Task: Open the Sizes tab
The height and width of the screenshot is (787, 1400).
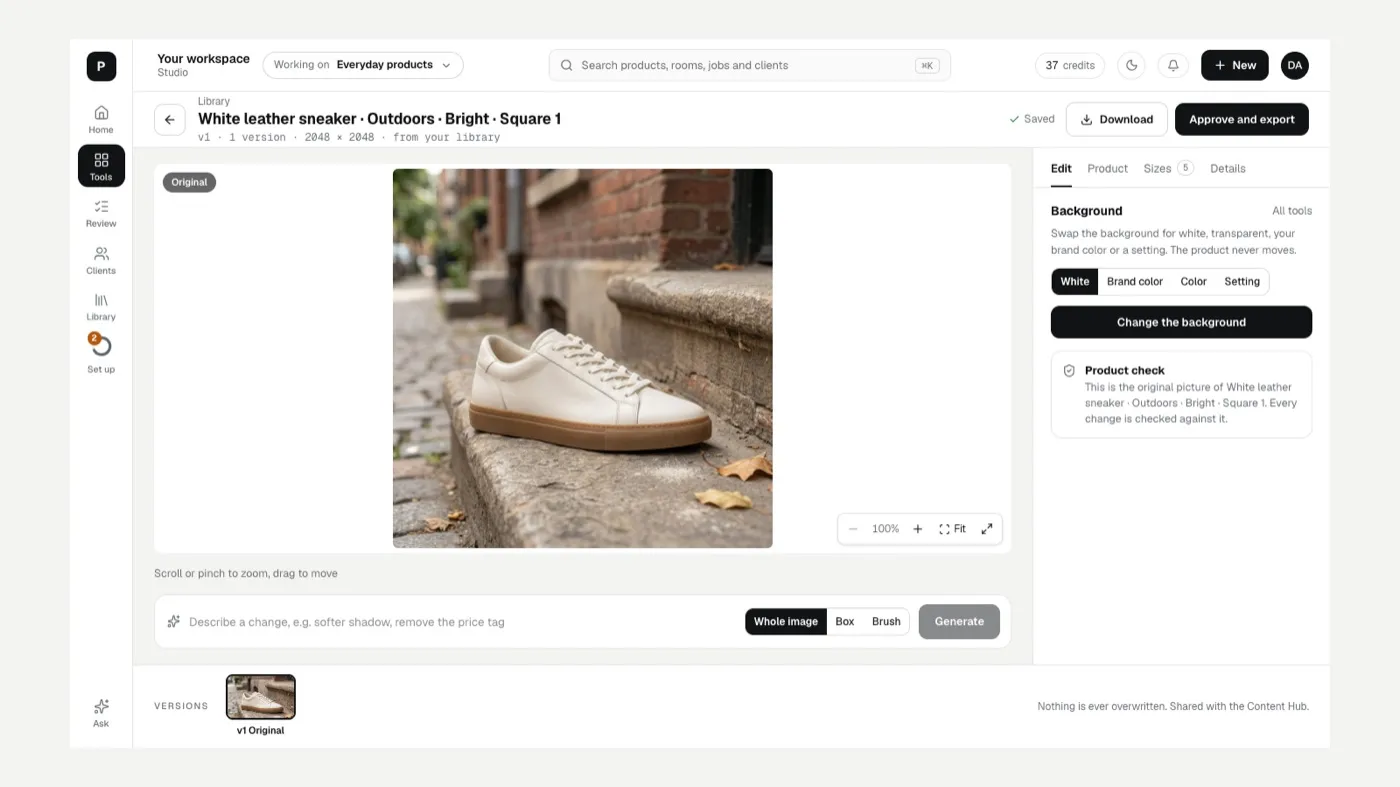Action: (x=1169, y=169)
